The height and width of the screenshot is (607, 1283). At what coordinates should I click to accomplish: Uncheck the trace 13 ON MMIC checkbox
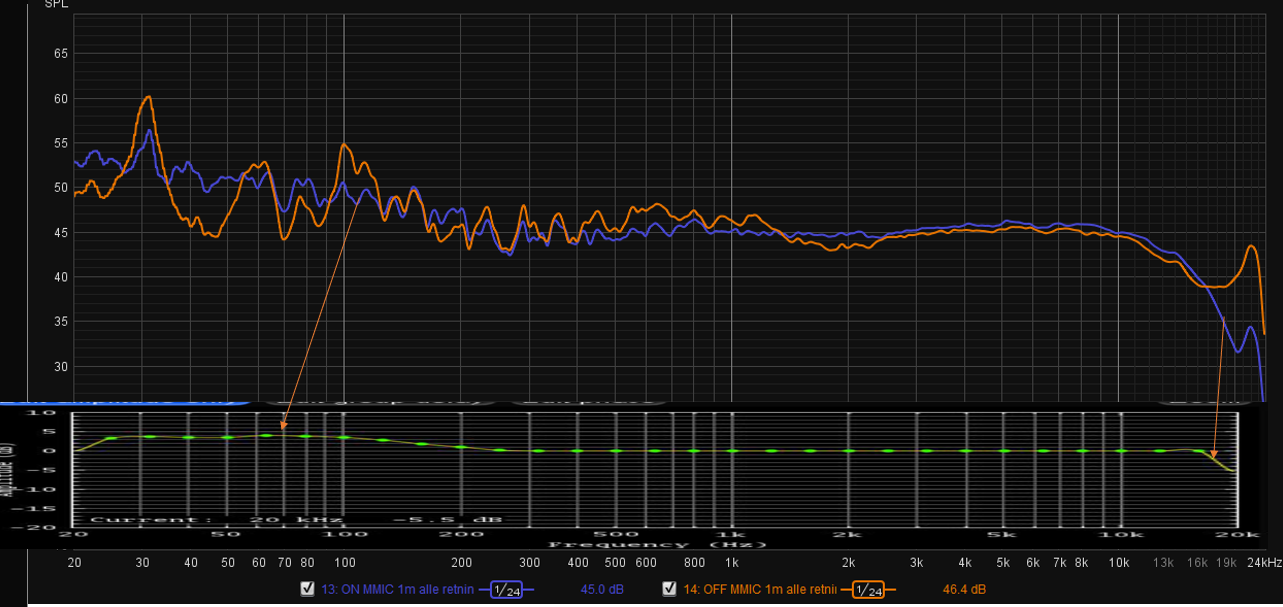coord(308,589)
